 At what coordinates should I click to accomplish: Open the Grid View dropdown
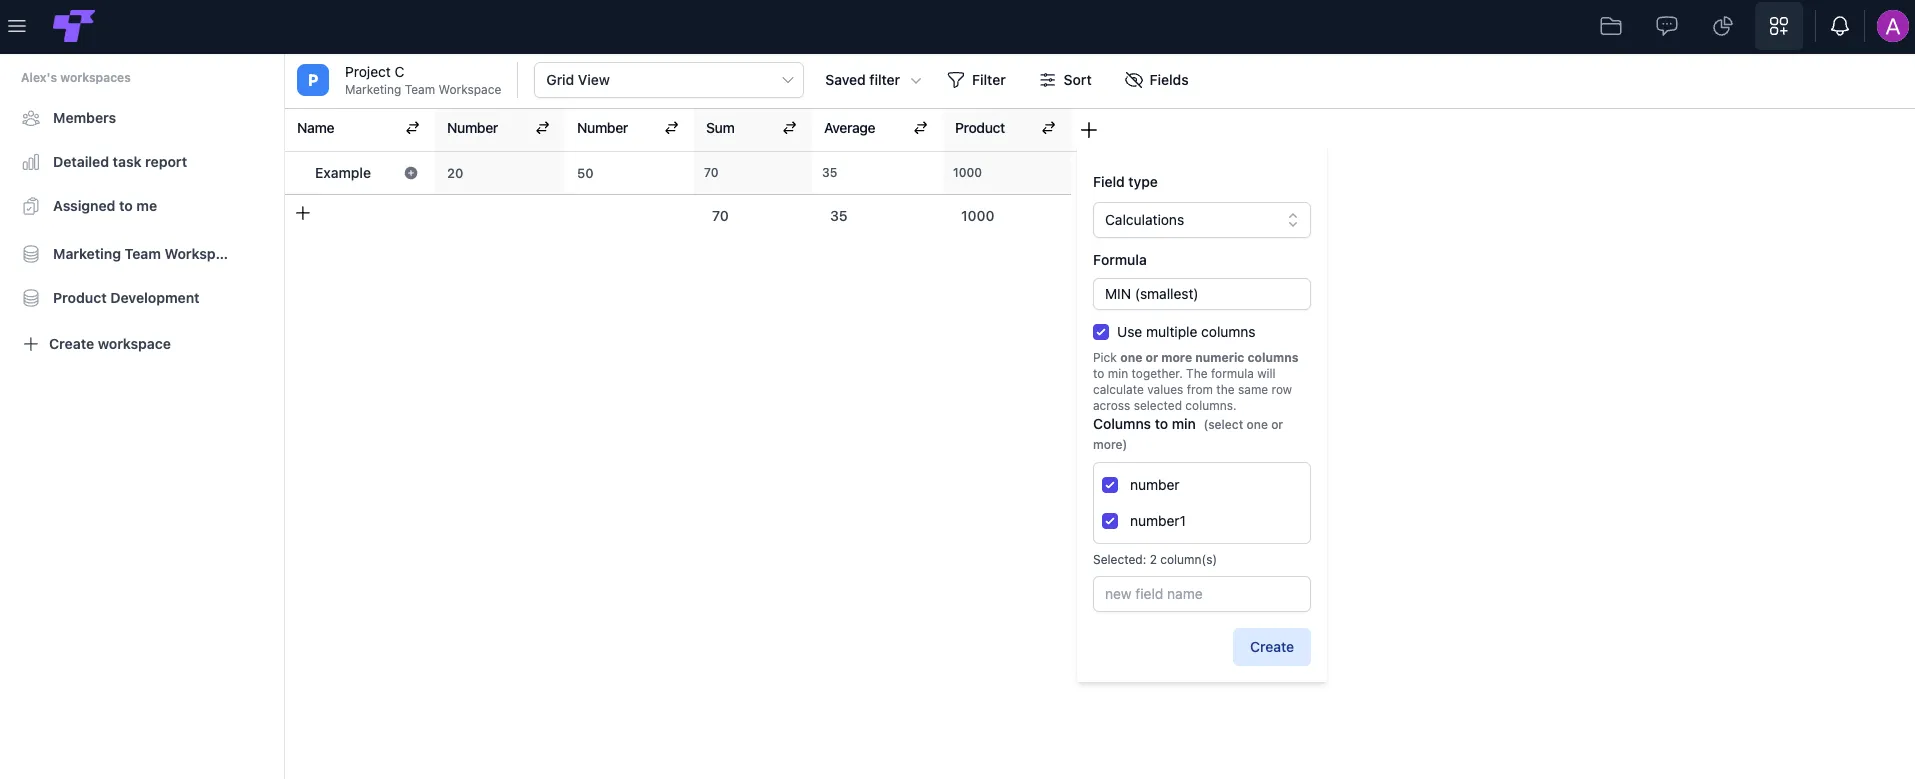pyautogui.click(x=669, y=80)
